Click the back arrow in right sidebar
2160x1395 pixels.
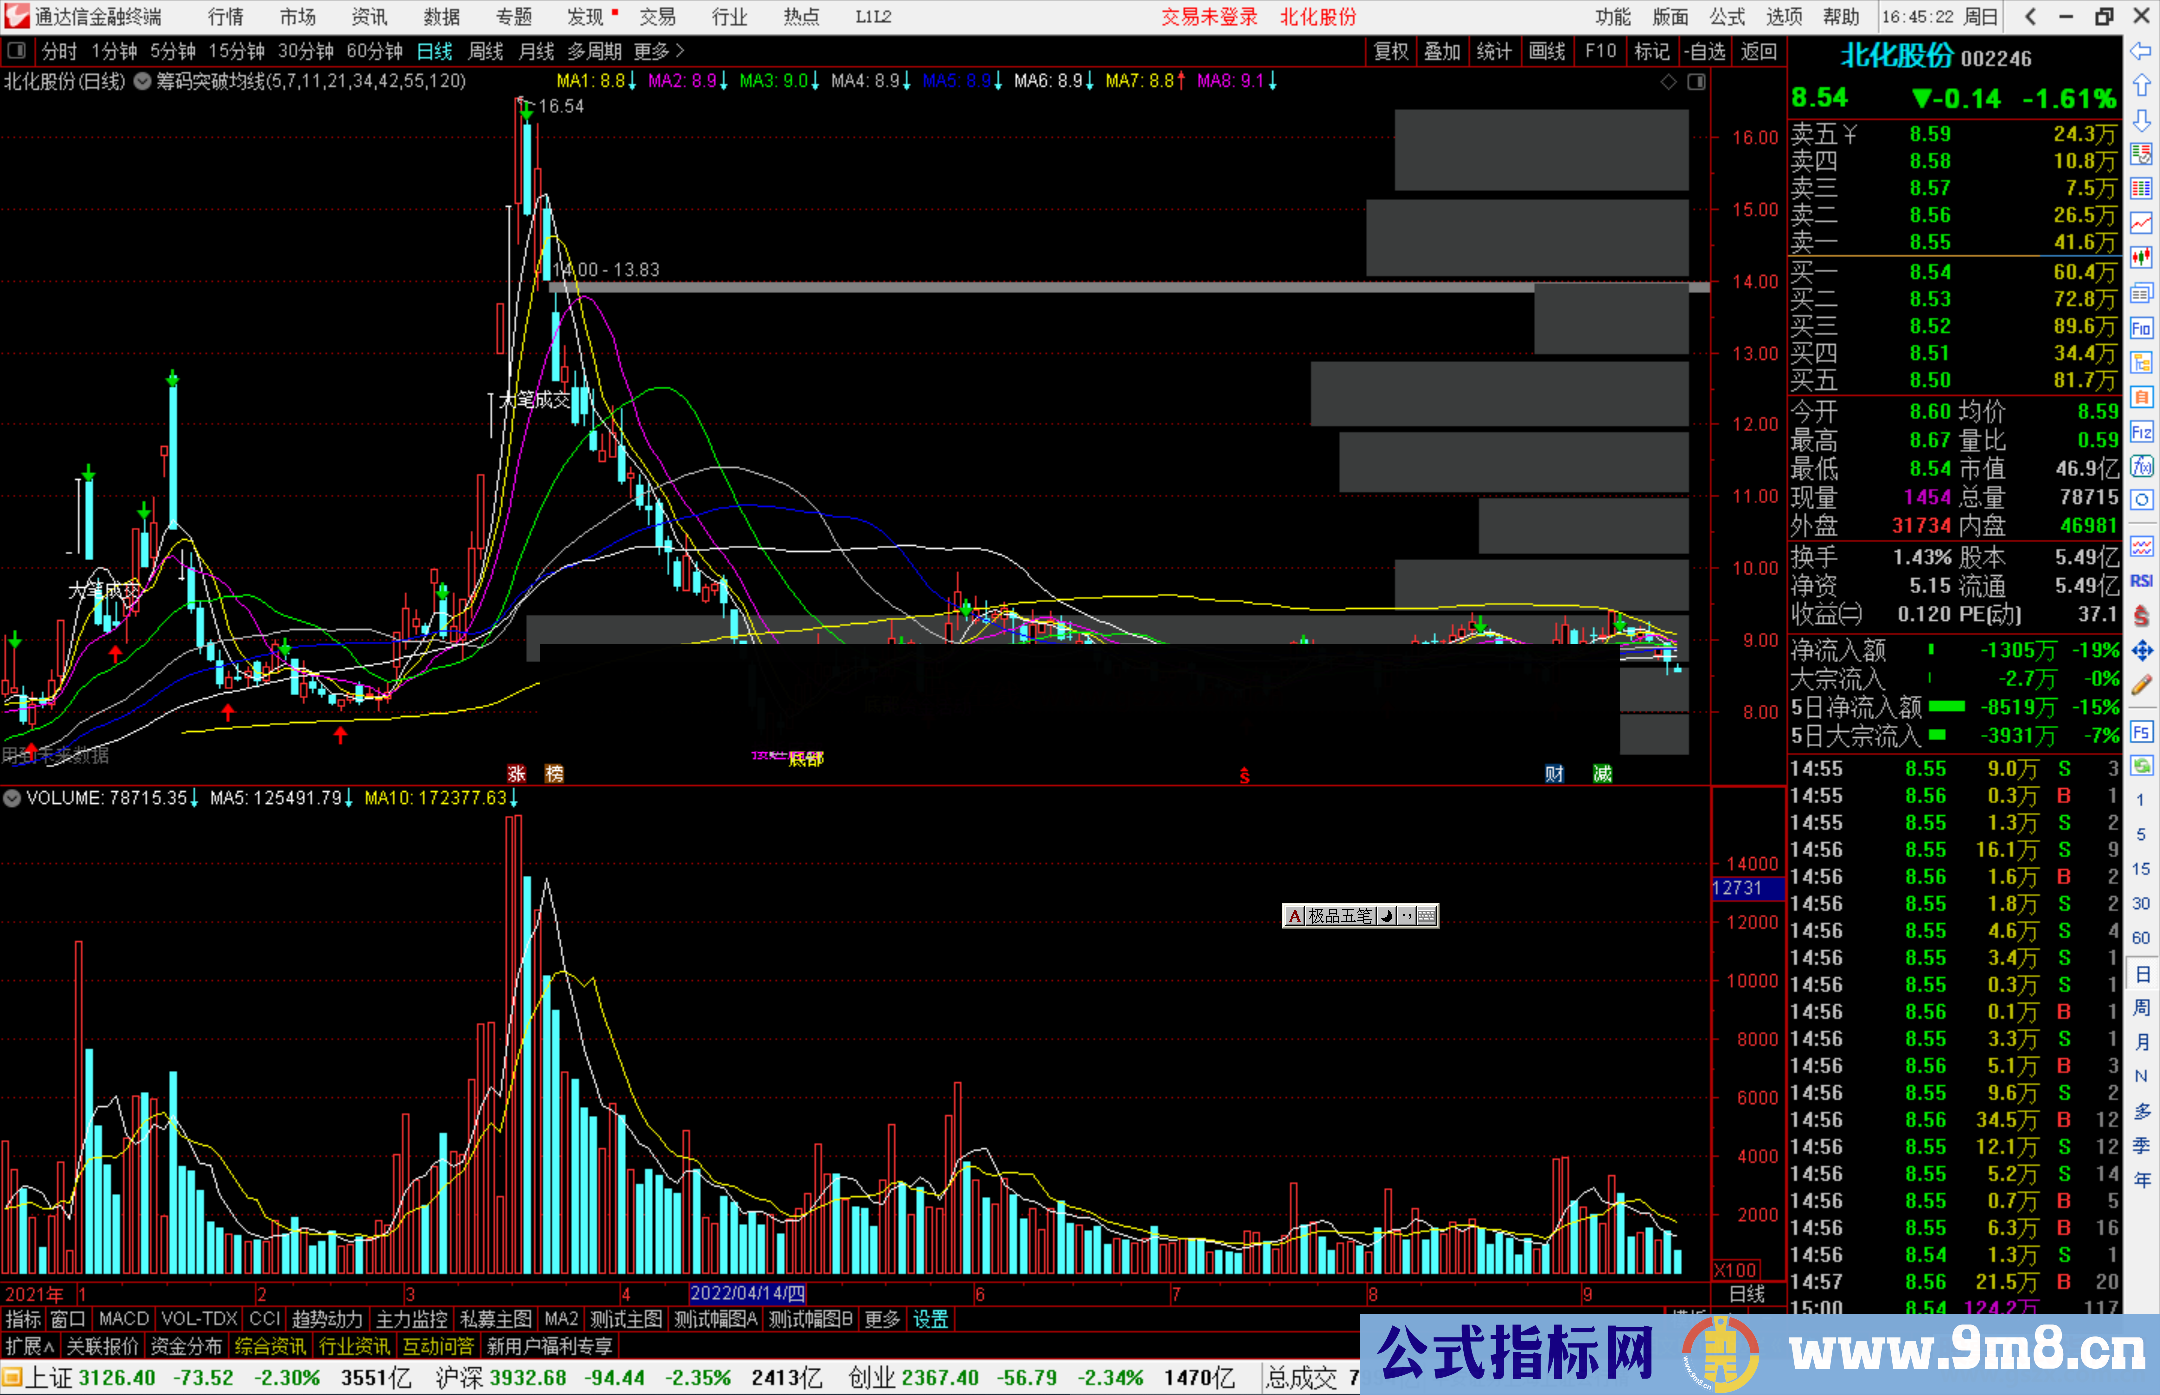click(x=2141, y=51)
